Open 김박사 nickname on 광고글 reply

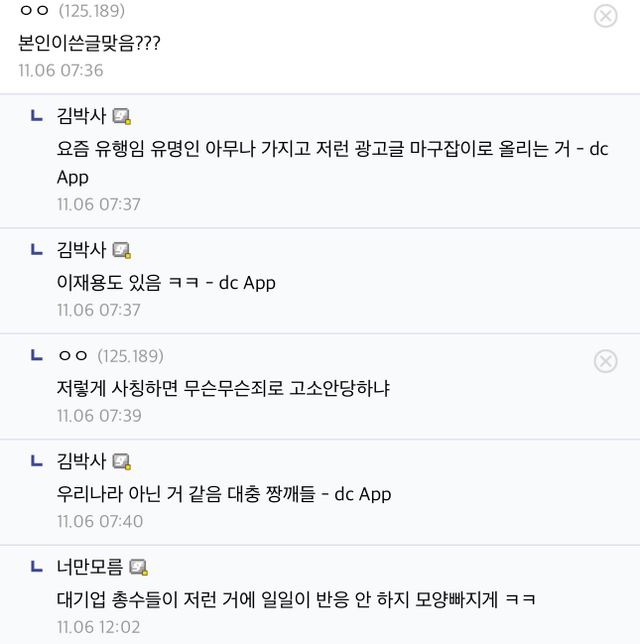[81, 116]
